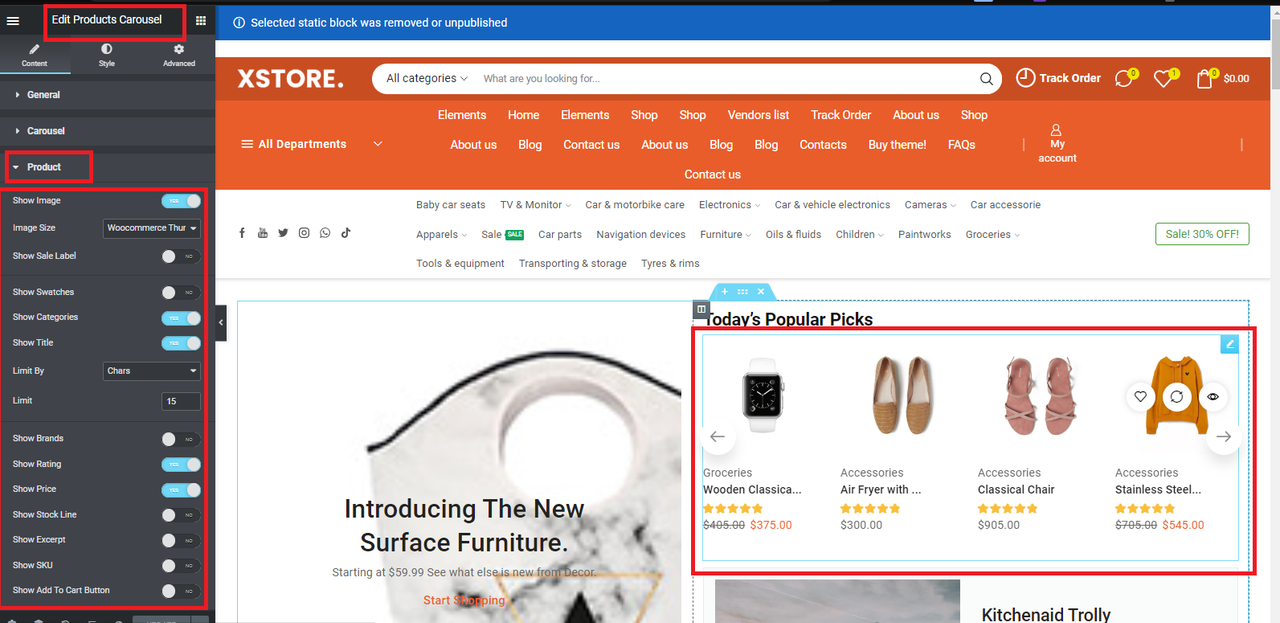Click the Start Shopping link
The width and height of the screenshot is (1280, 623).
(x=464, y=600)
